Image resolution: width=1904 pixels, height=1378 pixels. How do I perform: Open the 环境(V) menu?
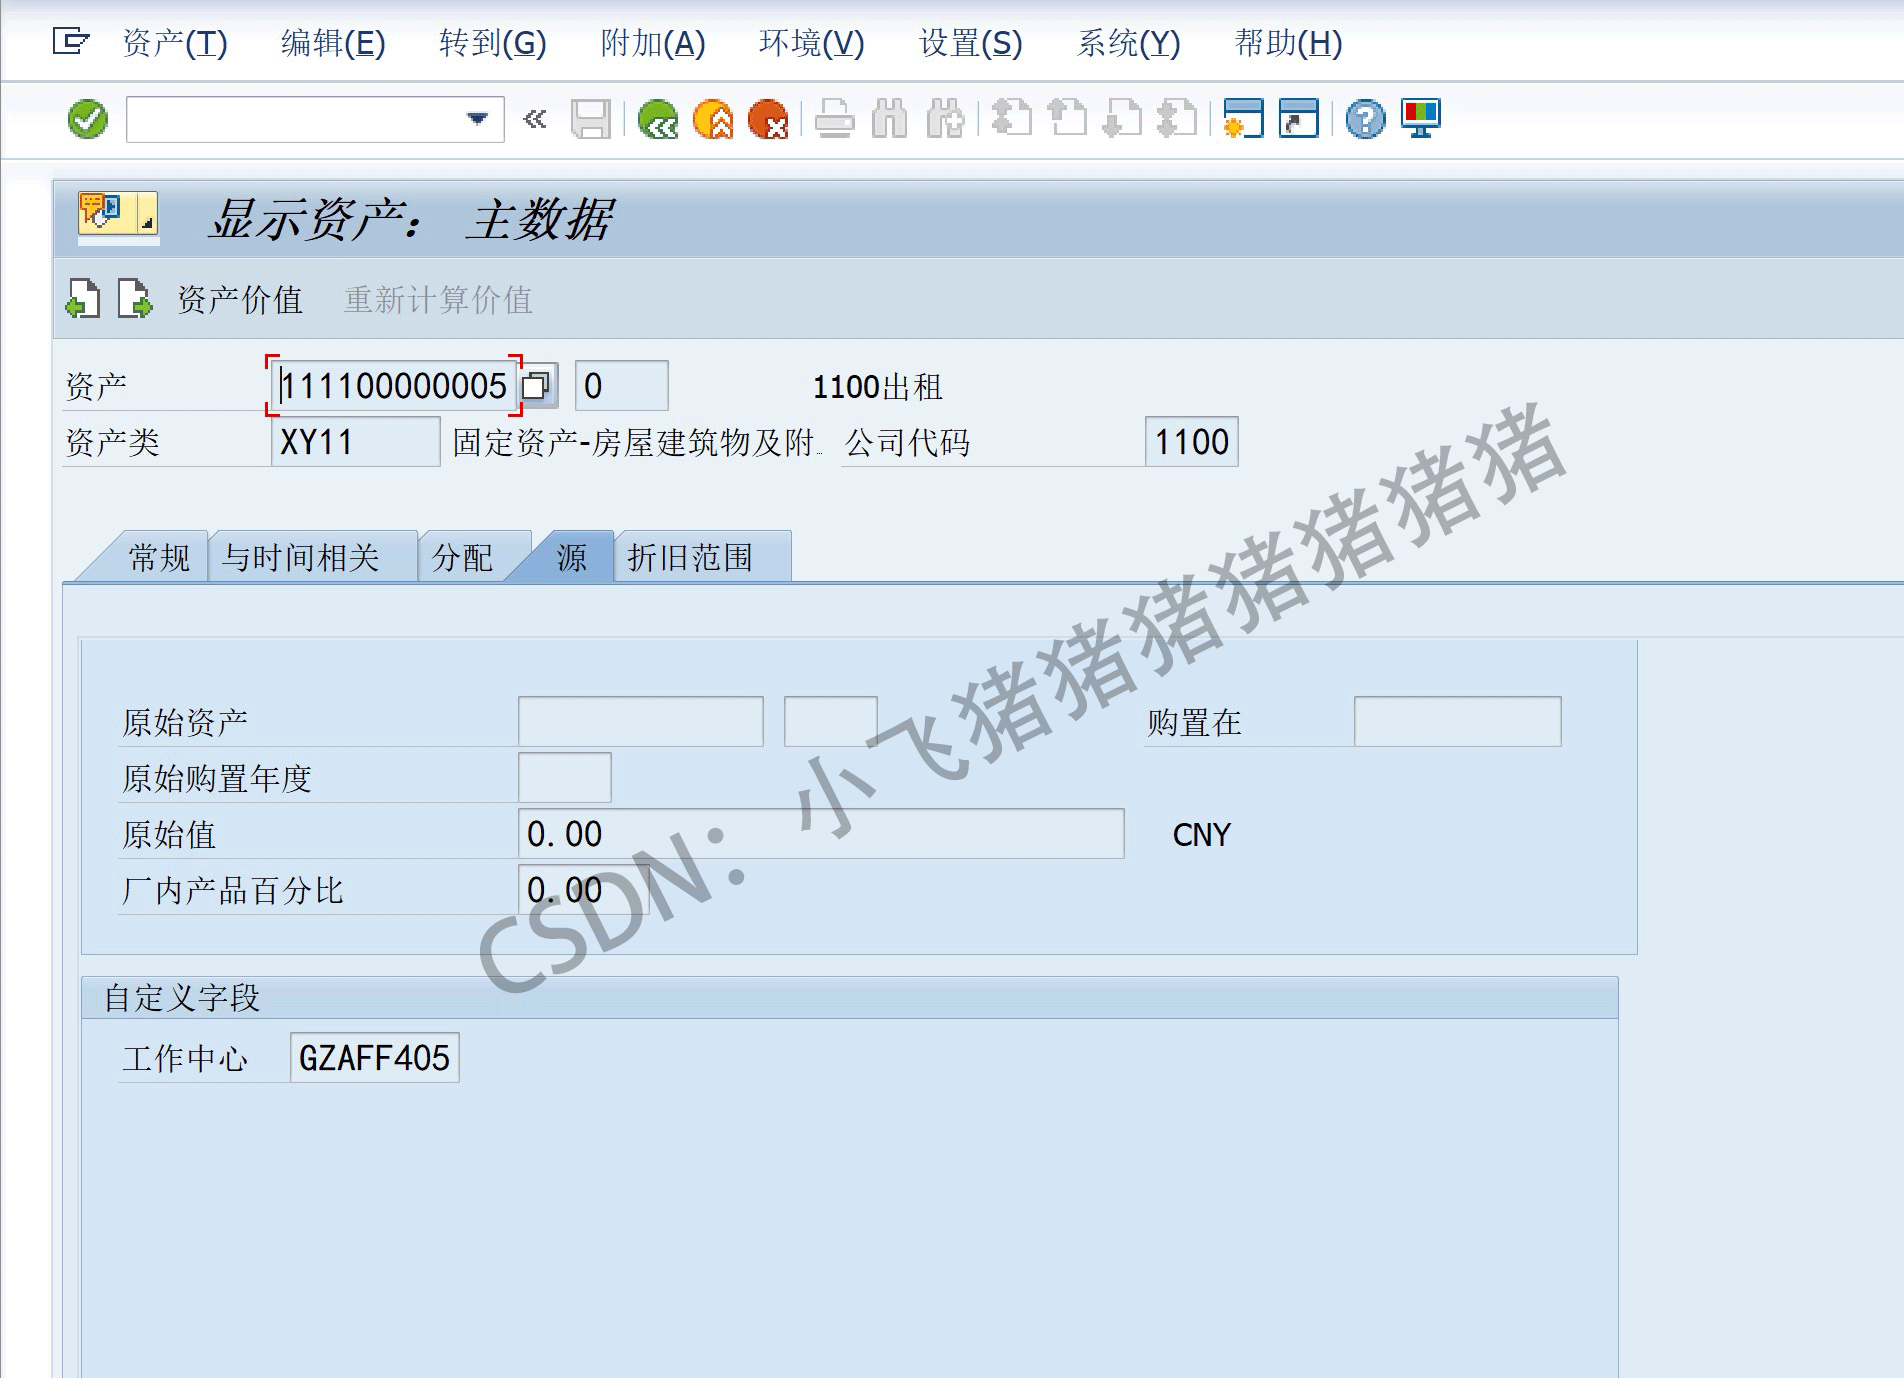811,43
